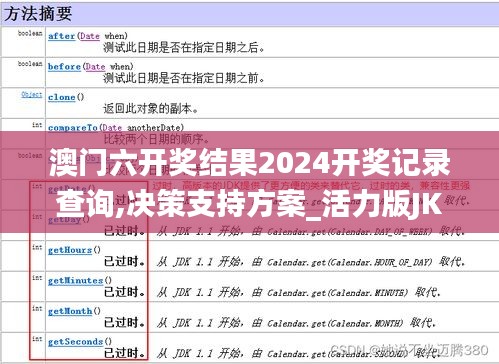Open the getHours method link
499x364 pixels.
[x=70, y=250]
